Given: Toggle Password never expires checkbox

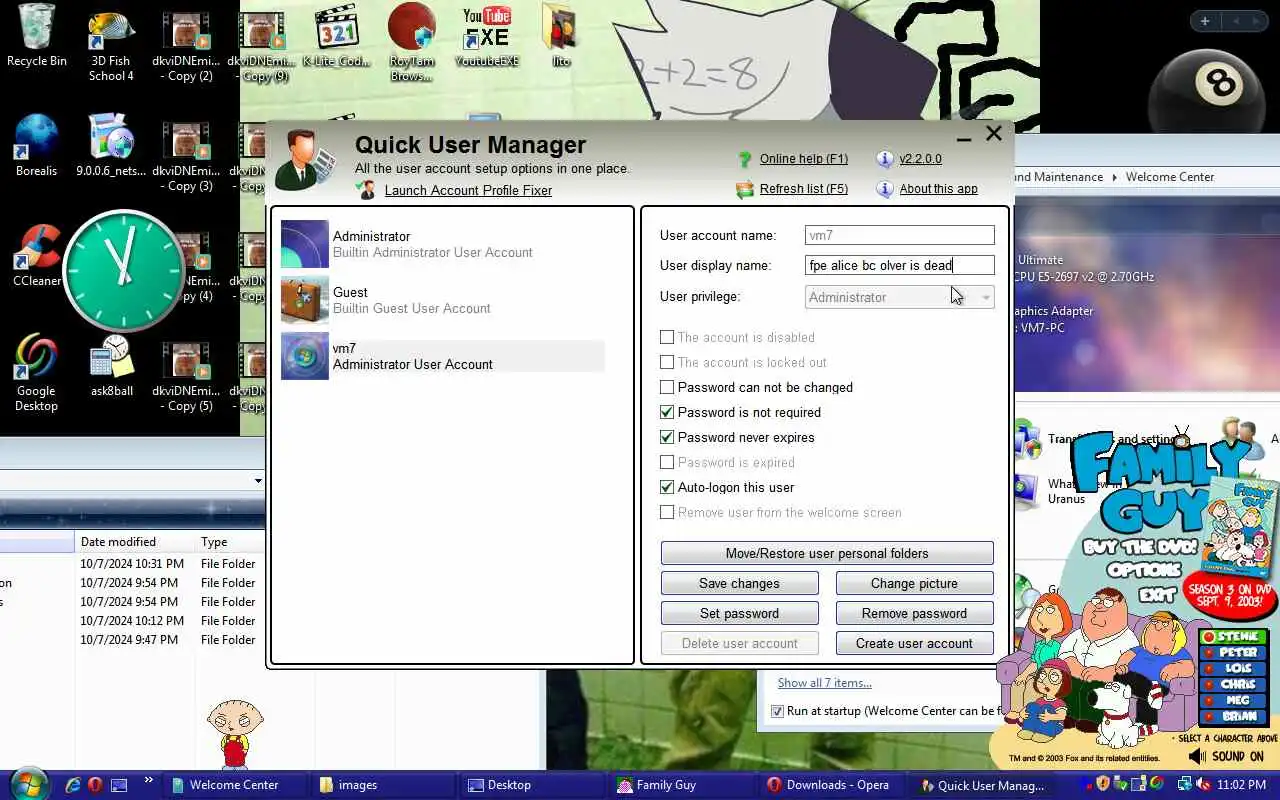Looking at the screenshot, I should pos(667,437).
